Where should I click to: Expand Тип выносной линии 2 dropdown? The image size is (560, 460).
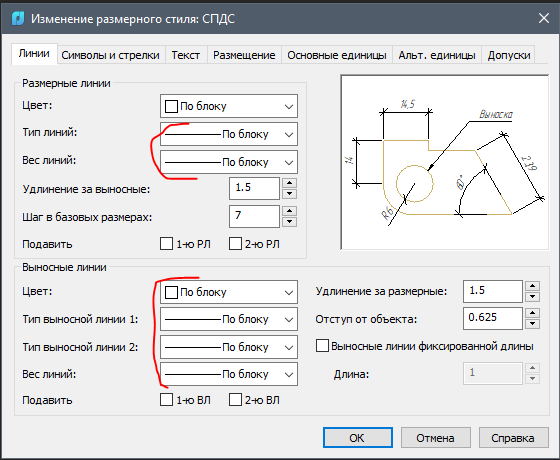229,347
